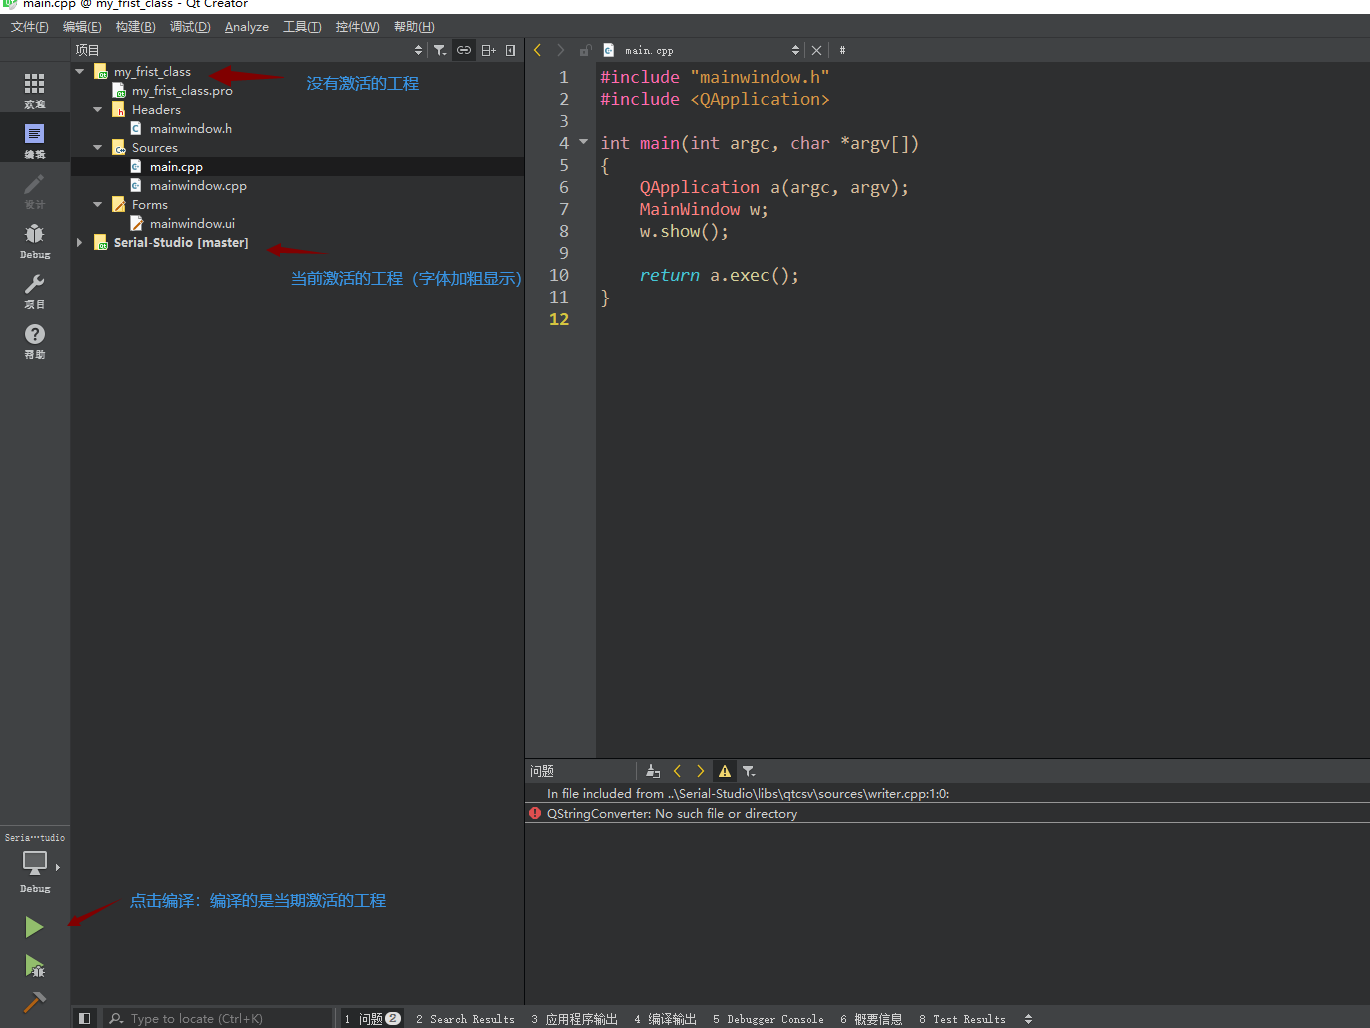Build the project with the hammer icon
The height and width of the screenshot is (1028, 1370).
tap(34, 1001)
